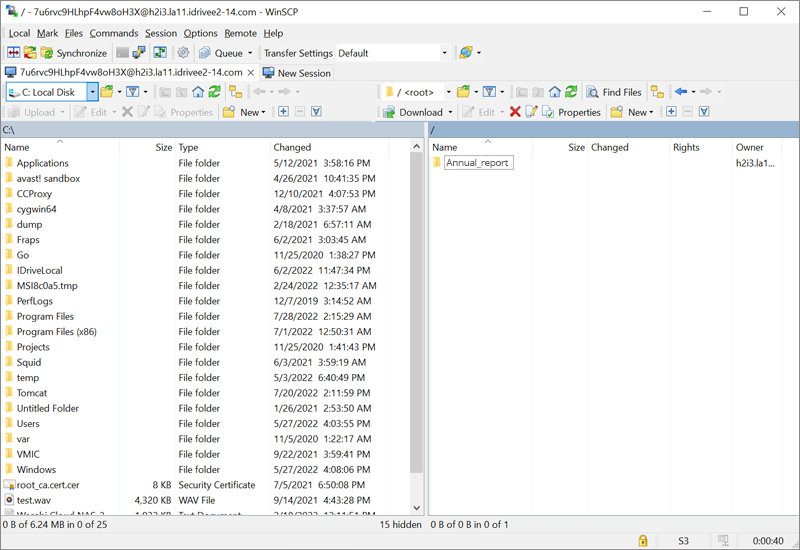Click the remote panel open directory icon
Image resolution: width=800 pixels, height=550 pixels.
point(463,92)
